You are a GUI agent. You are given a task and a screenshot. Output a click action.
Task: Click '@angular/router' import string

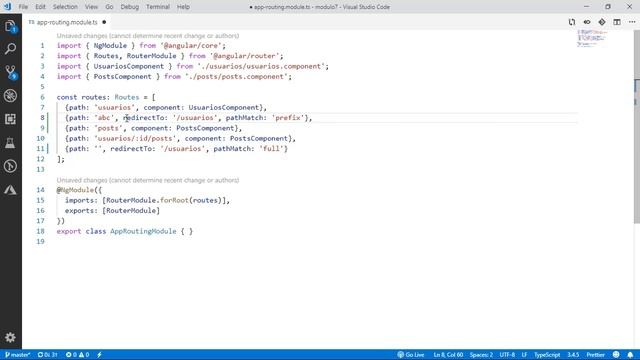coord(244,56)
